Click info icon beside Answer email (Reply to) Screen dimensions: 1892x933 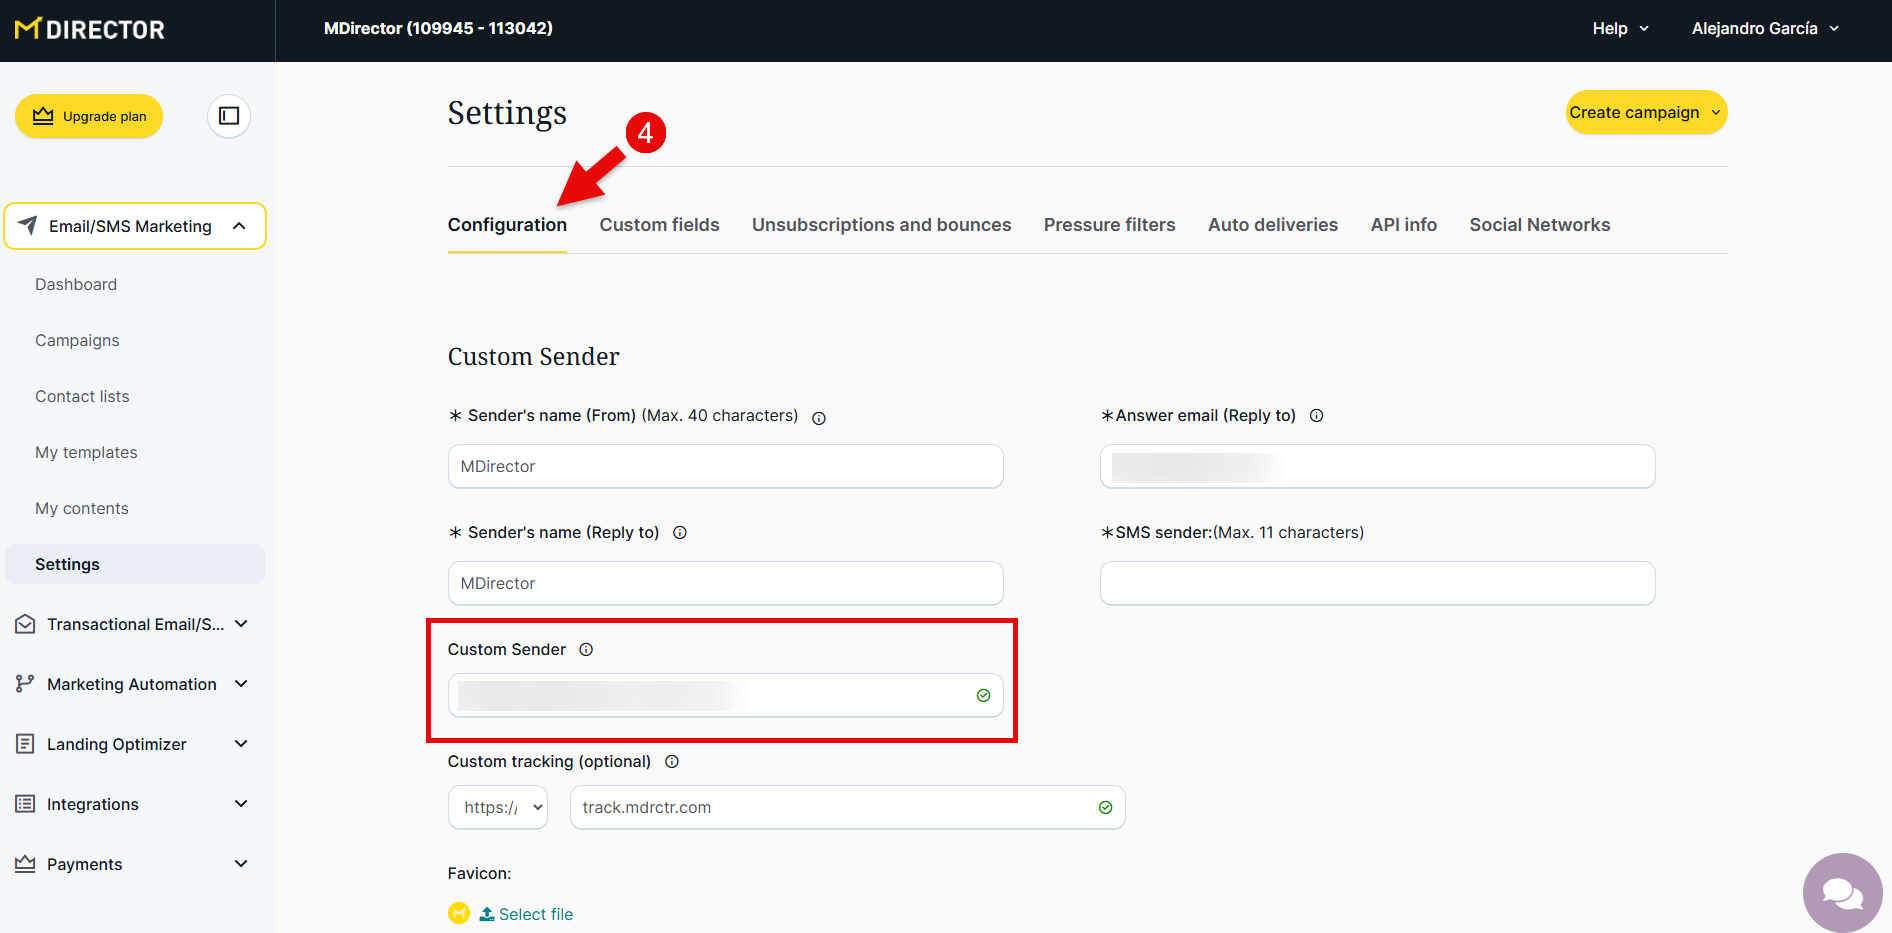tap(1317, 416)
